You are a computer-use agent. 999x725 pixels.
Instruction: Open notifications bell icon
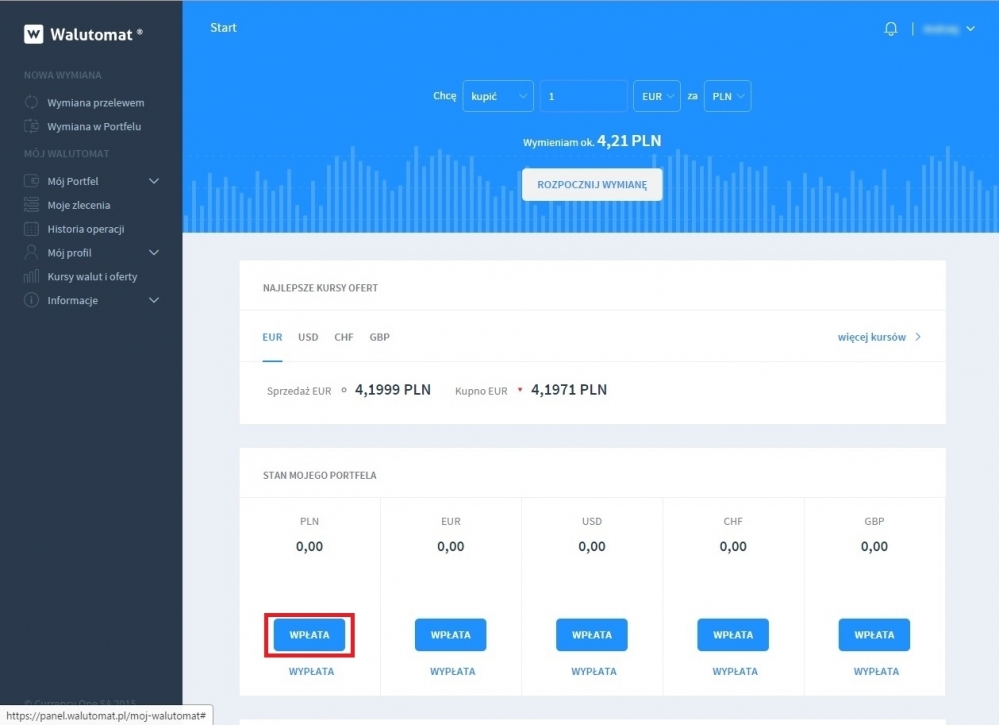(891, 29)
